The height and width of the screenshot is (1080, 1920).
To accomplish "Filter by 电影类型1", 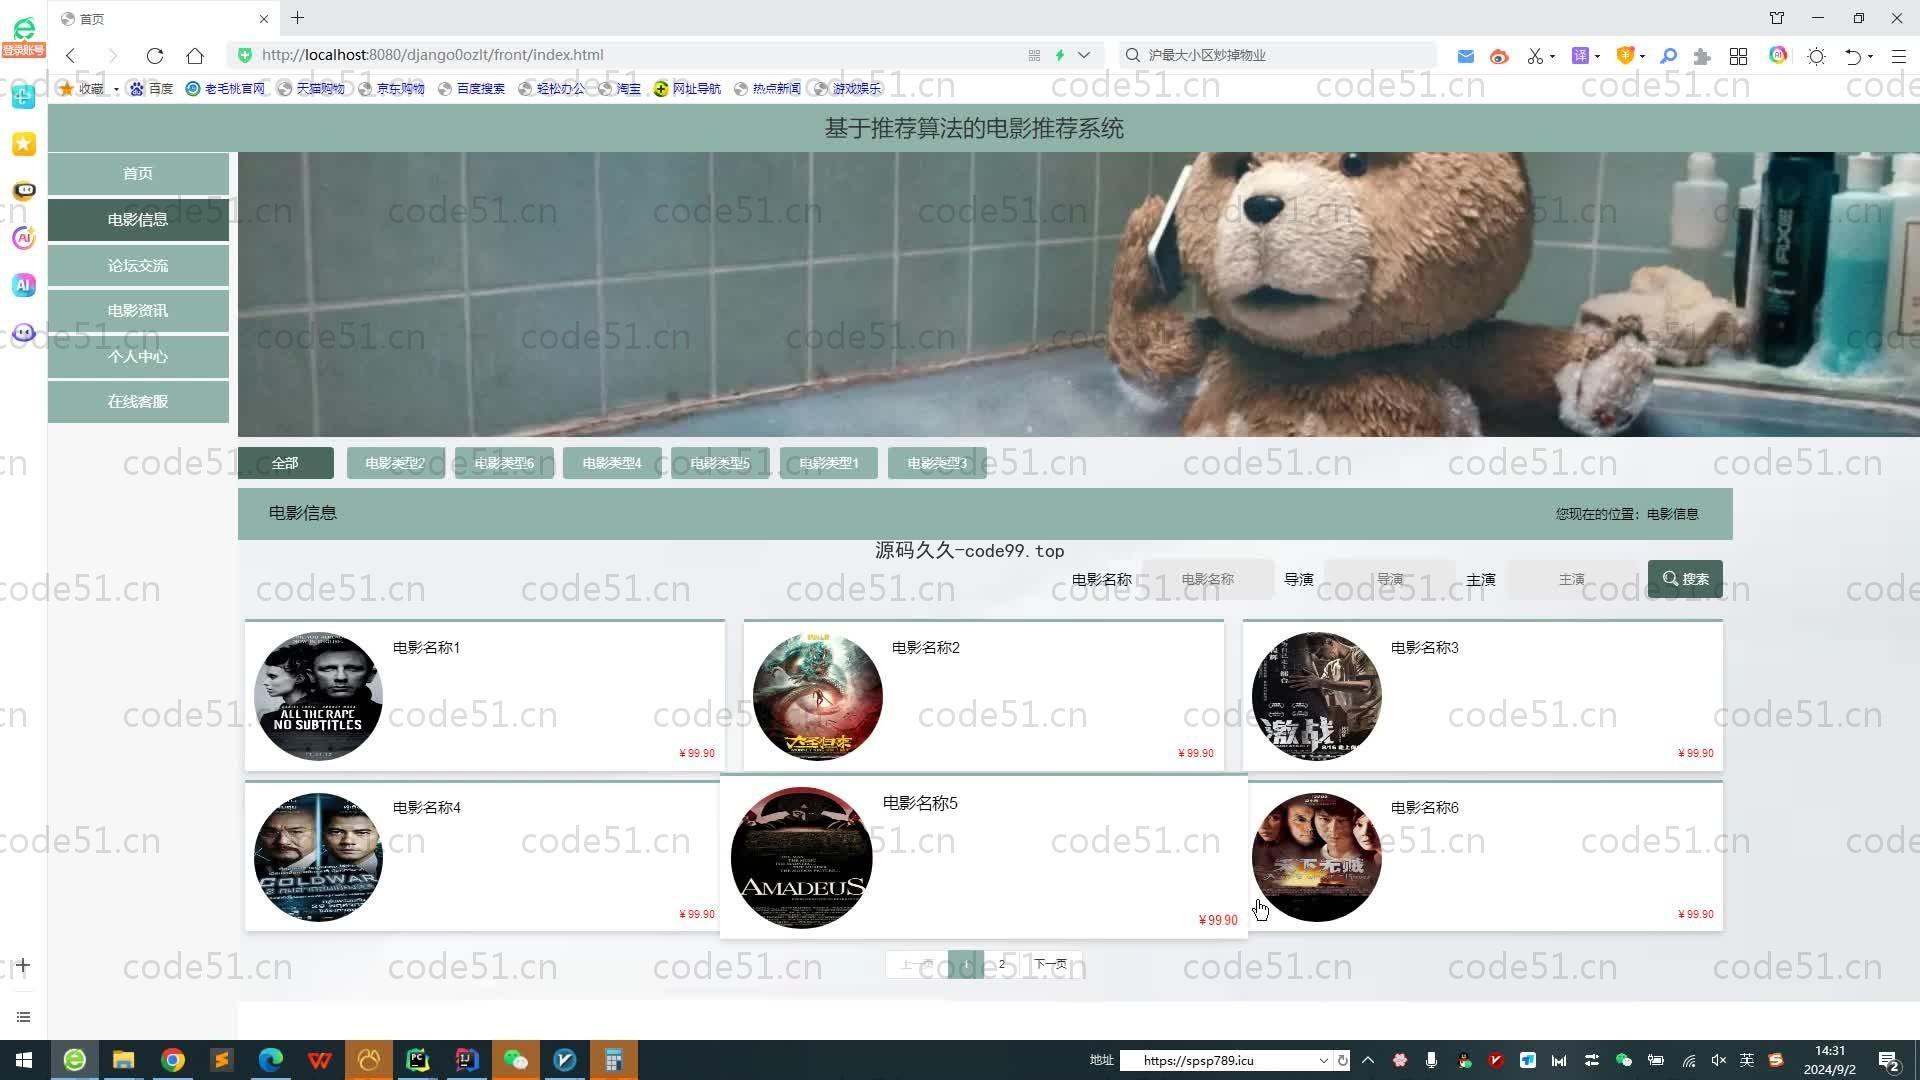I will point(829,463).
